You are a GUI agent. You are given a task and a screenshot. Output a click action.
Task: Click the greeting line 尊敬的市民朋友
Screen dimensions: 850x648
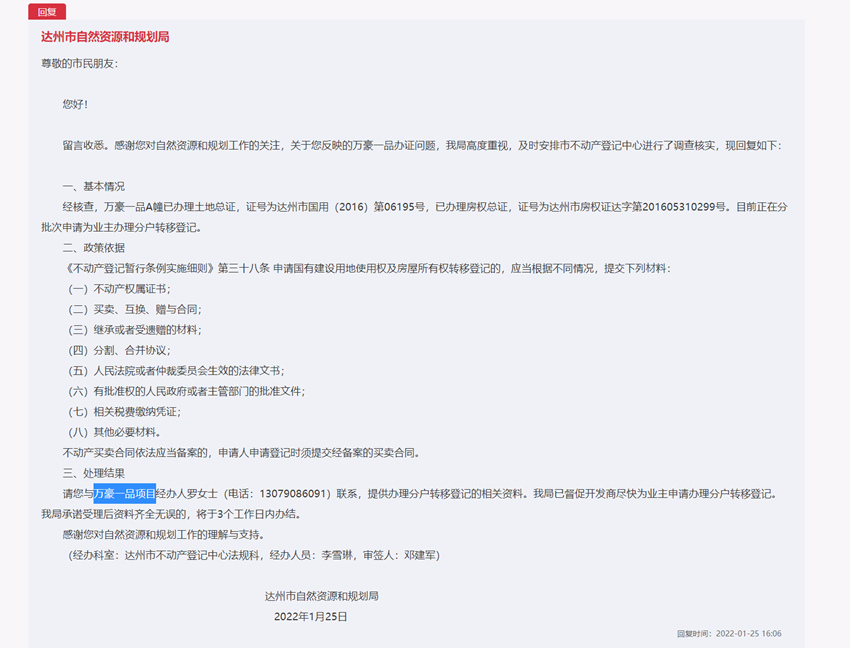click(x=80, y=63)
